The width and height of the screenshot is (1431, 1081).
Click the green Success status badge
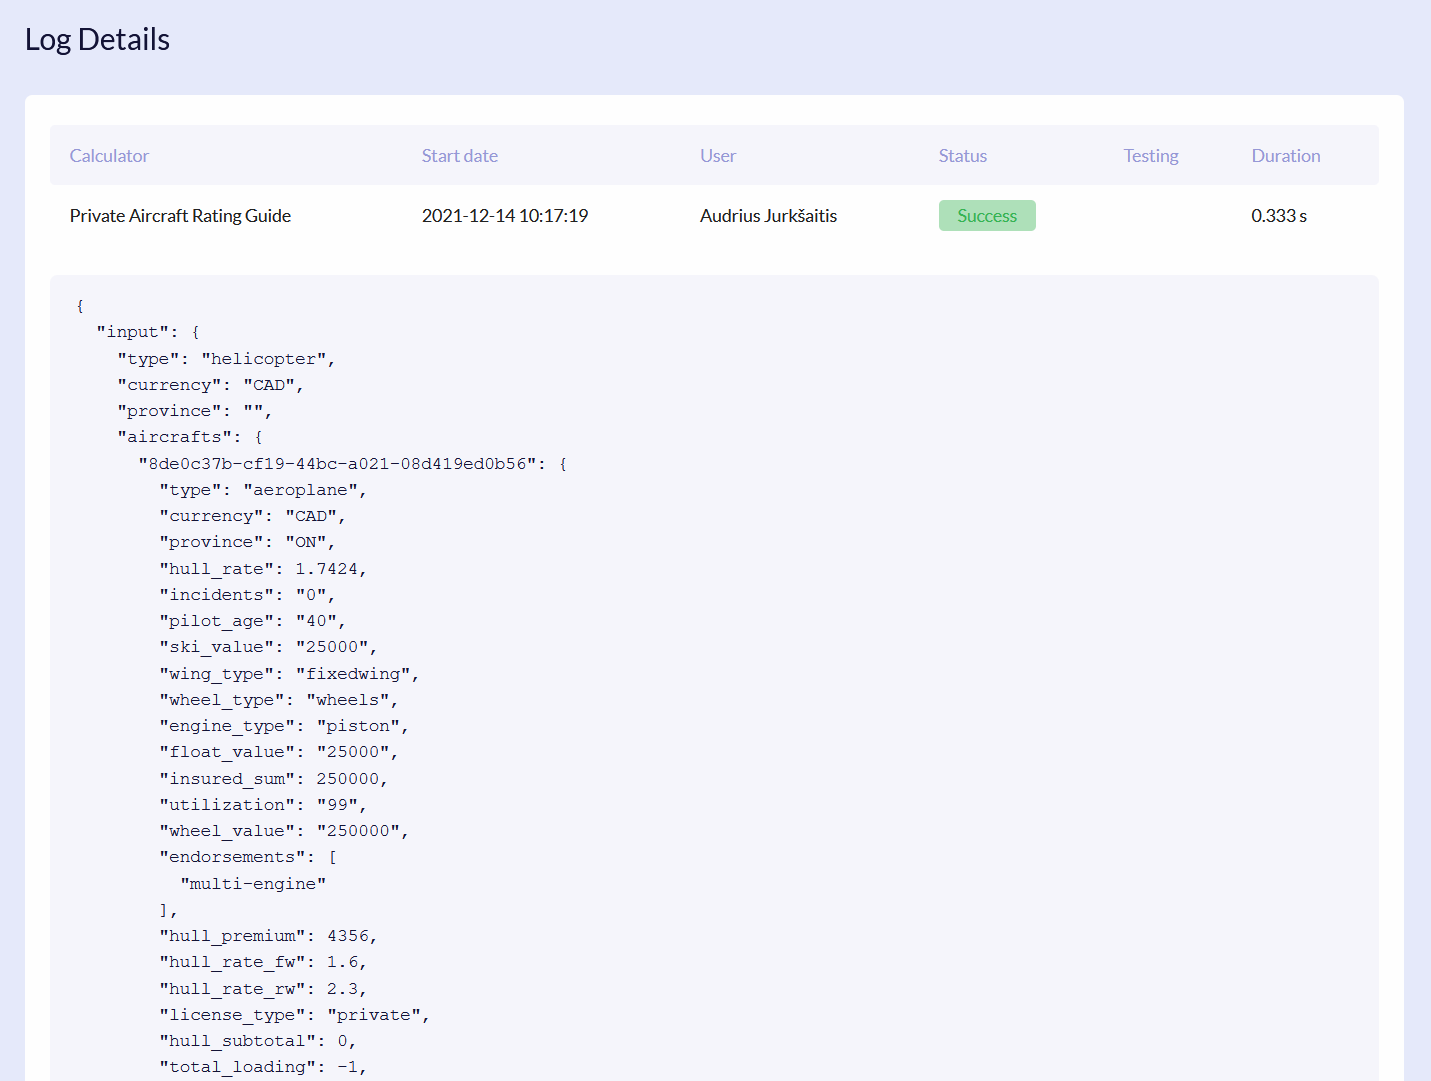click(x=986, y=216)
